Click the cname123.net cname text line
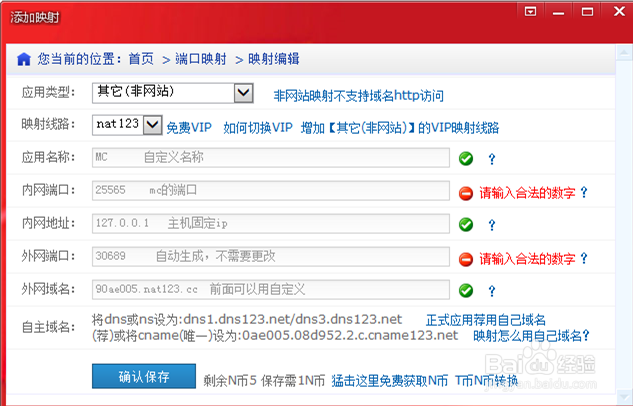 click(275, 335)
